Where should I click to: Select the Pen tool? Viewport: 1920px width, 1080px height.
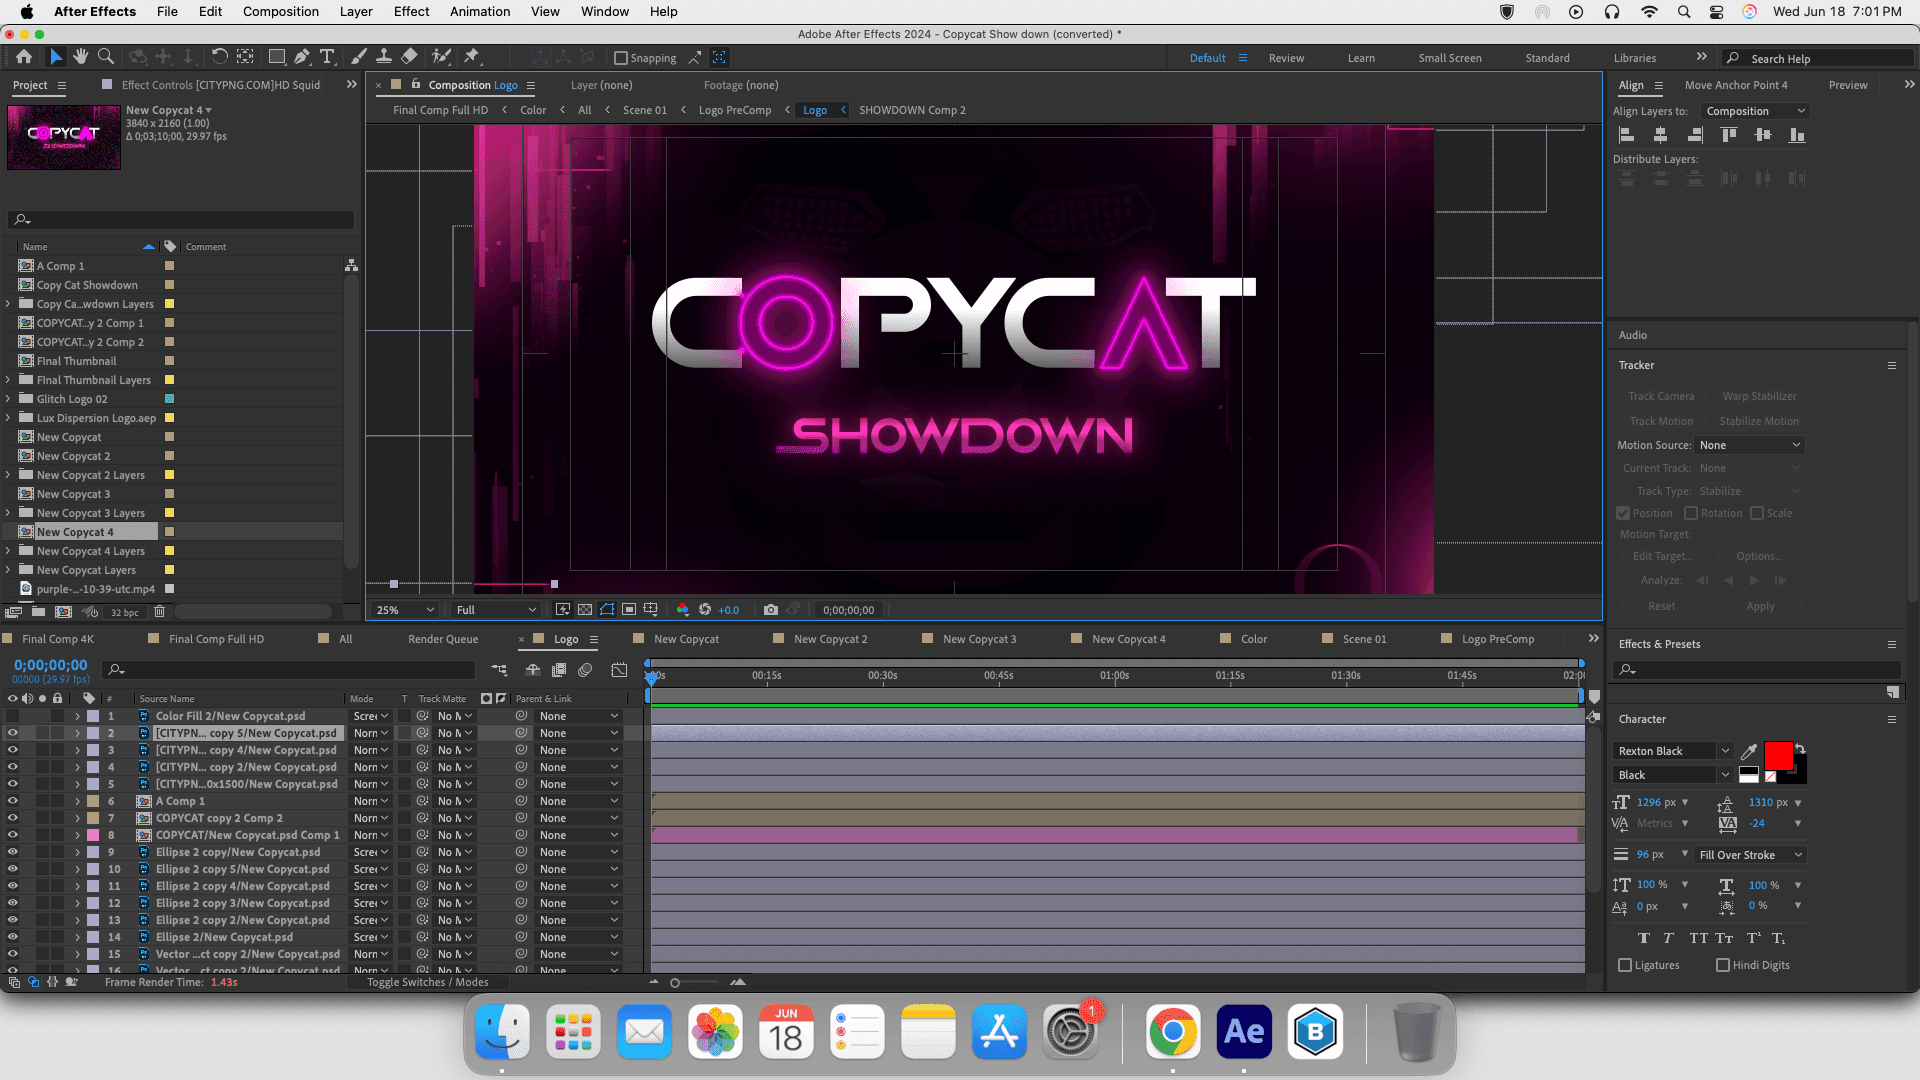click(302, 57)
